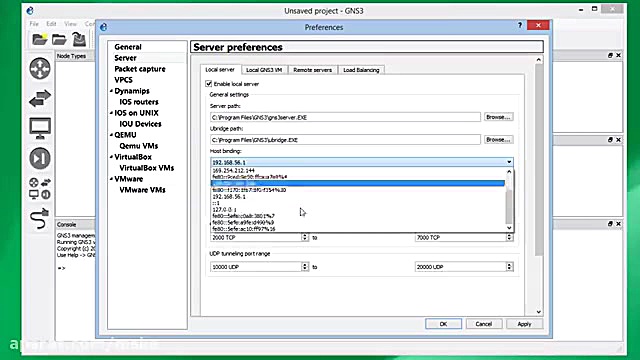Switch to the Local GNS3 VM tab

click(x=264, y=70)
